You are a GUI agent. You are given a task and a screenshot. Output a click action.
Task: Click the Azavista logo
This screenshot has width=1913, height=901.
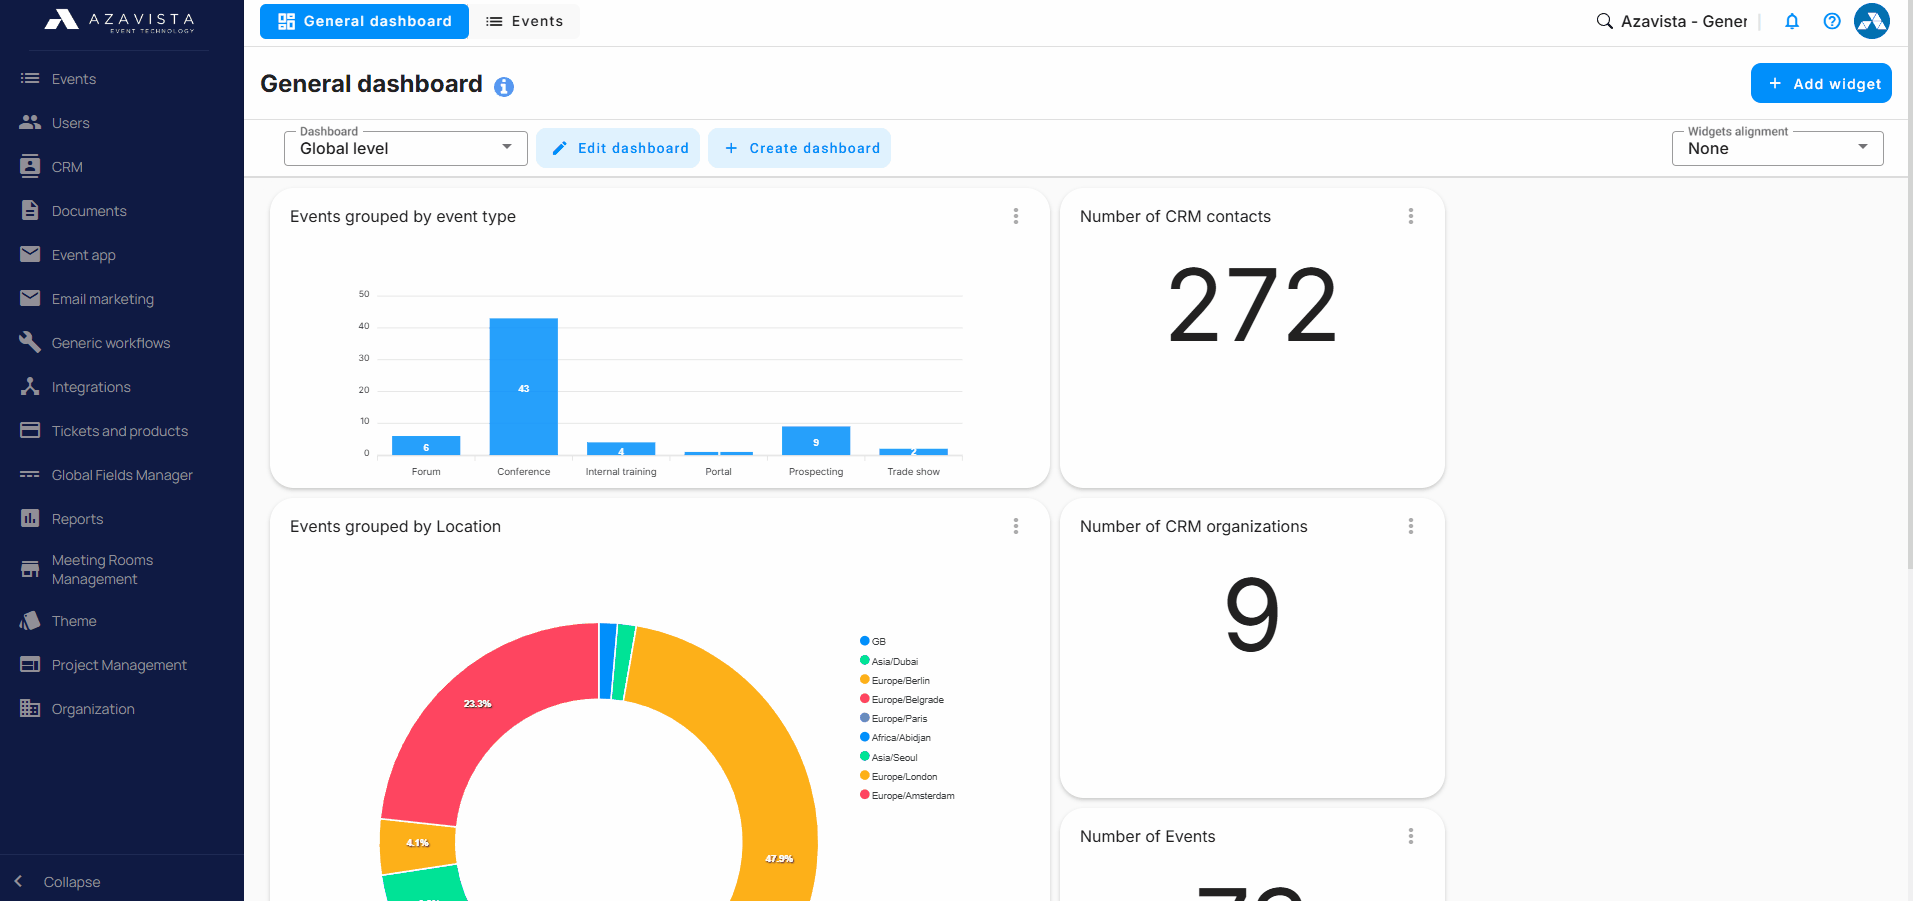120,21
